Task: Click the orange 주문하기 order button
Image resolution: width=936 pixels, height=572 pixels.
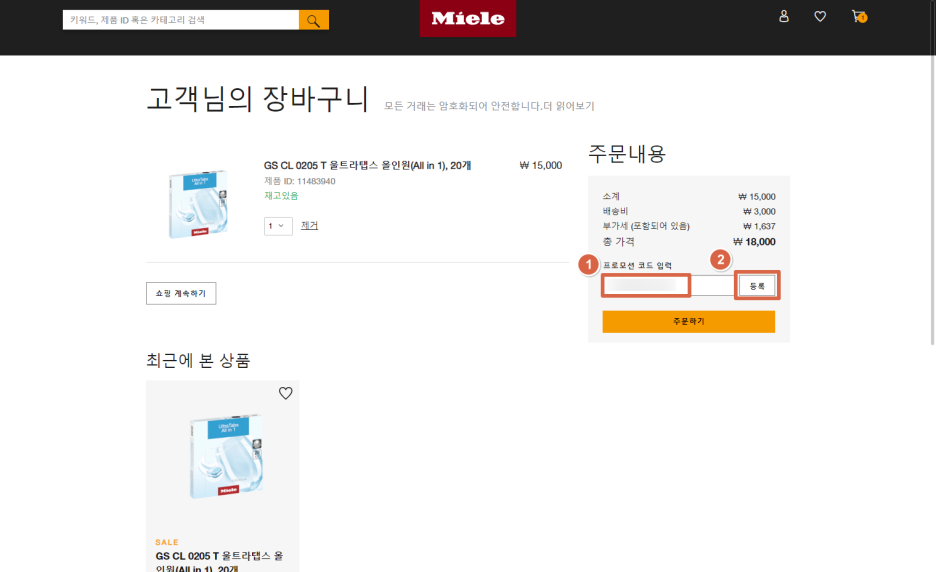Action: pos(688,321)
